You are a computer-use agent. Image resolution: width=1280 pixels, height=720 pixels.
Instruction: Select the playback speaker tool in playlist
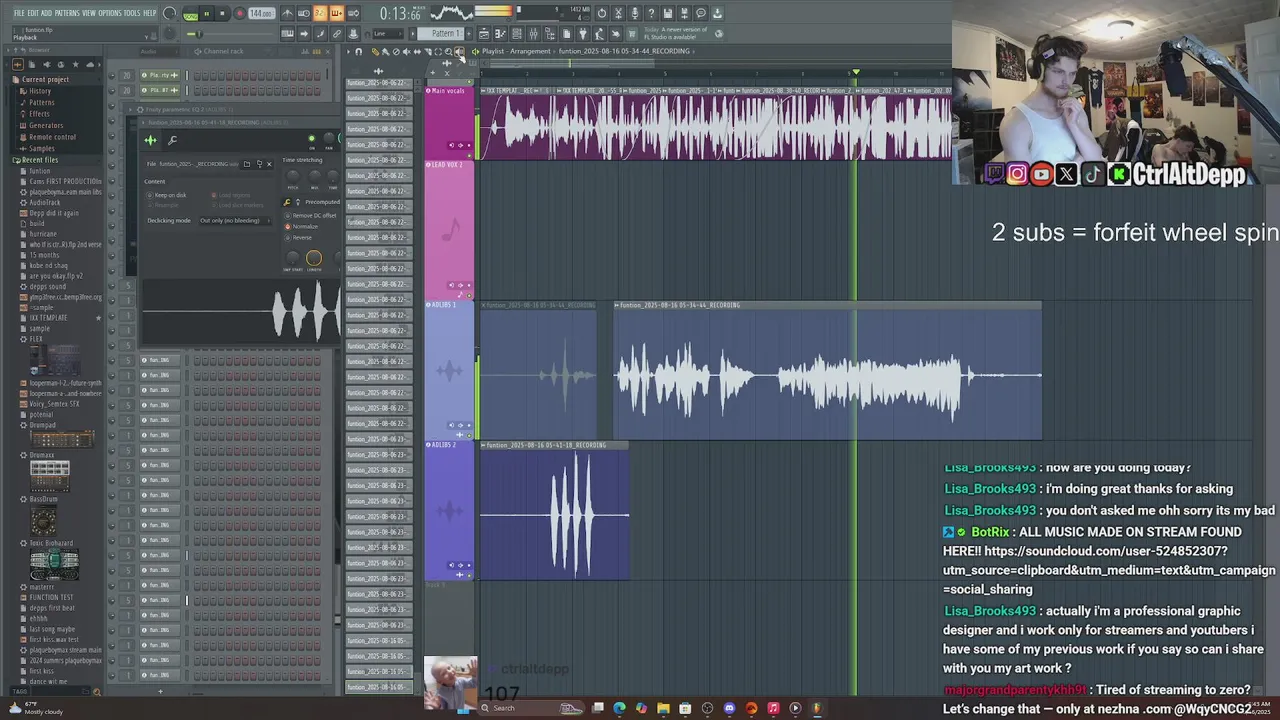[459, 51]
